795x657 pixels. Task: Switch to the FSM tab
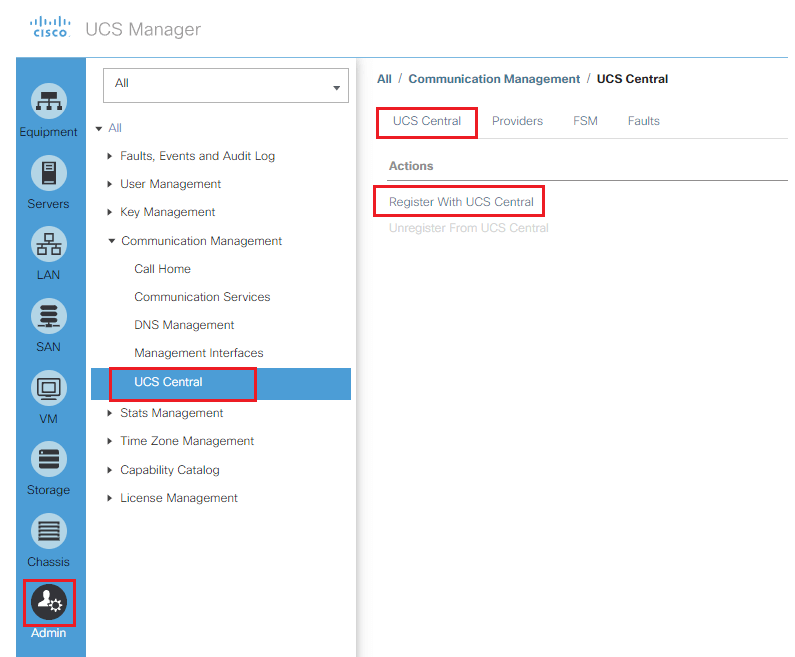tap(585, 121)
